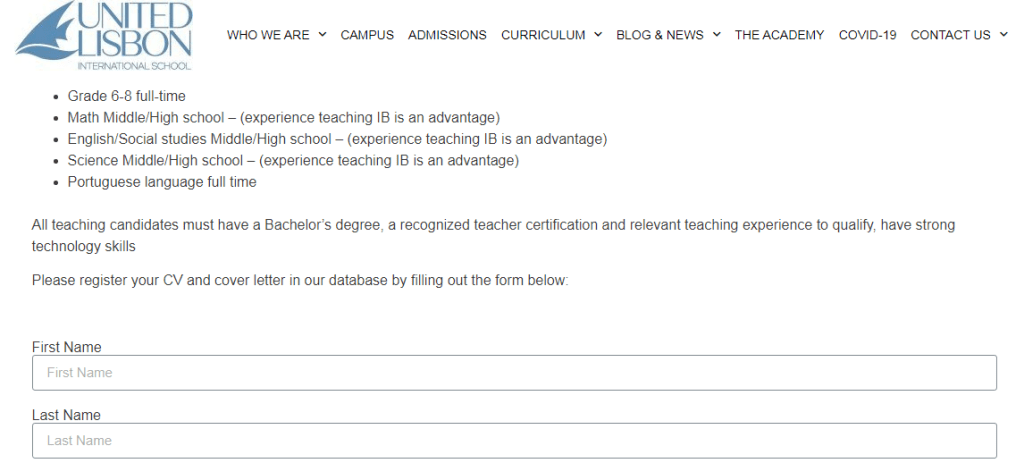Open the COVID-19 page link

click(867, 35)
